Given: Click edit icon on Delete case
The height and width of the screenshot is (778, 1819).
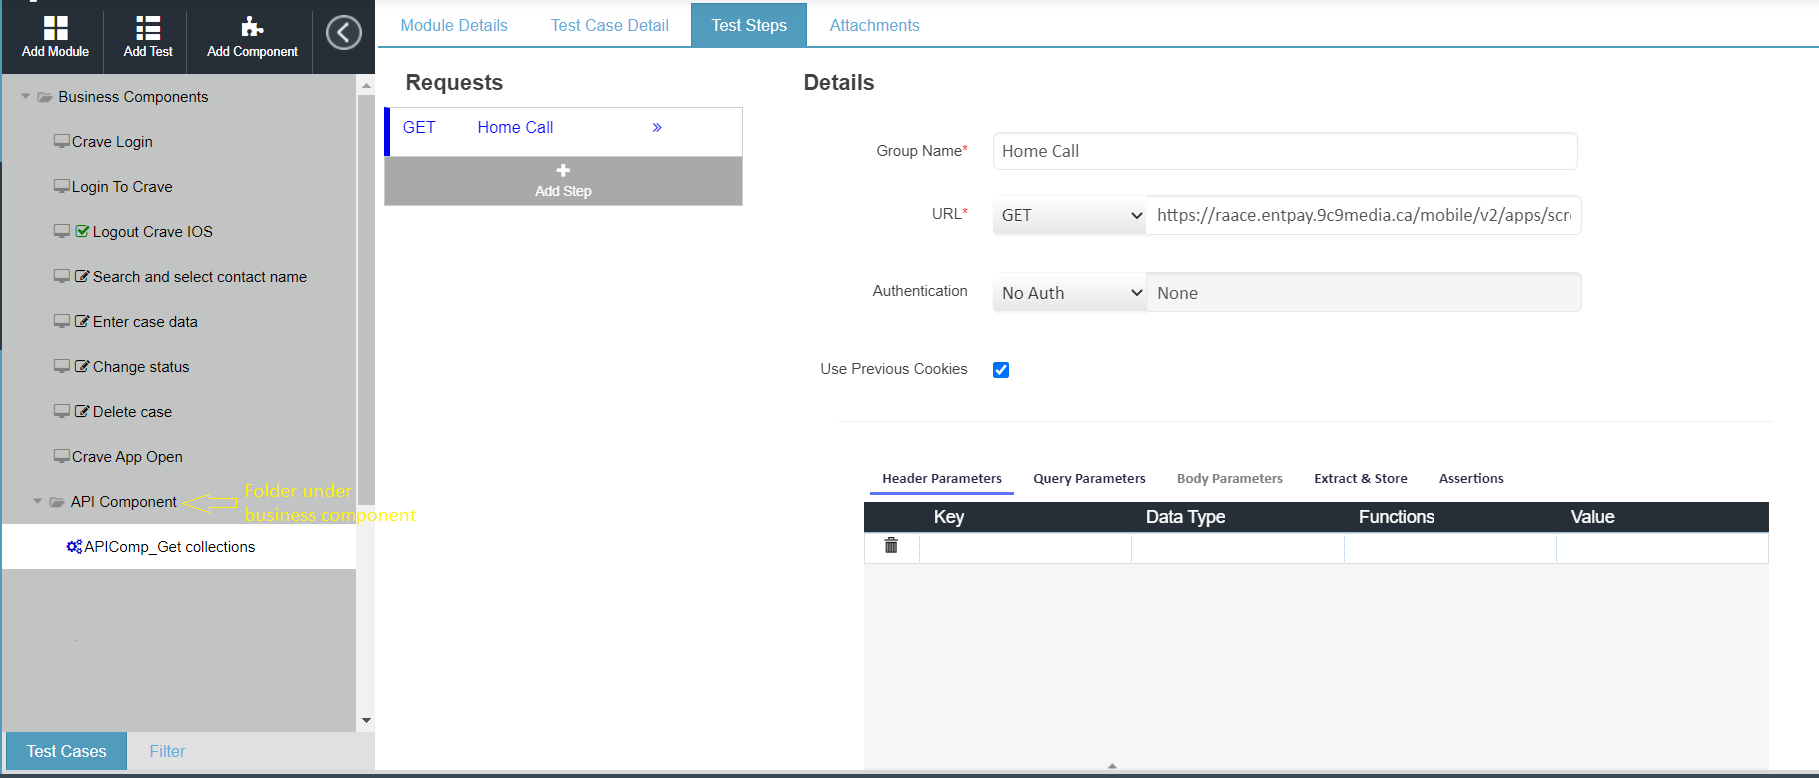Looking at the screenshot, I should (x=82, y=411).
